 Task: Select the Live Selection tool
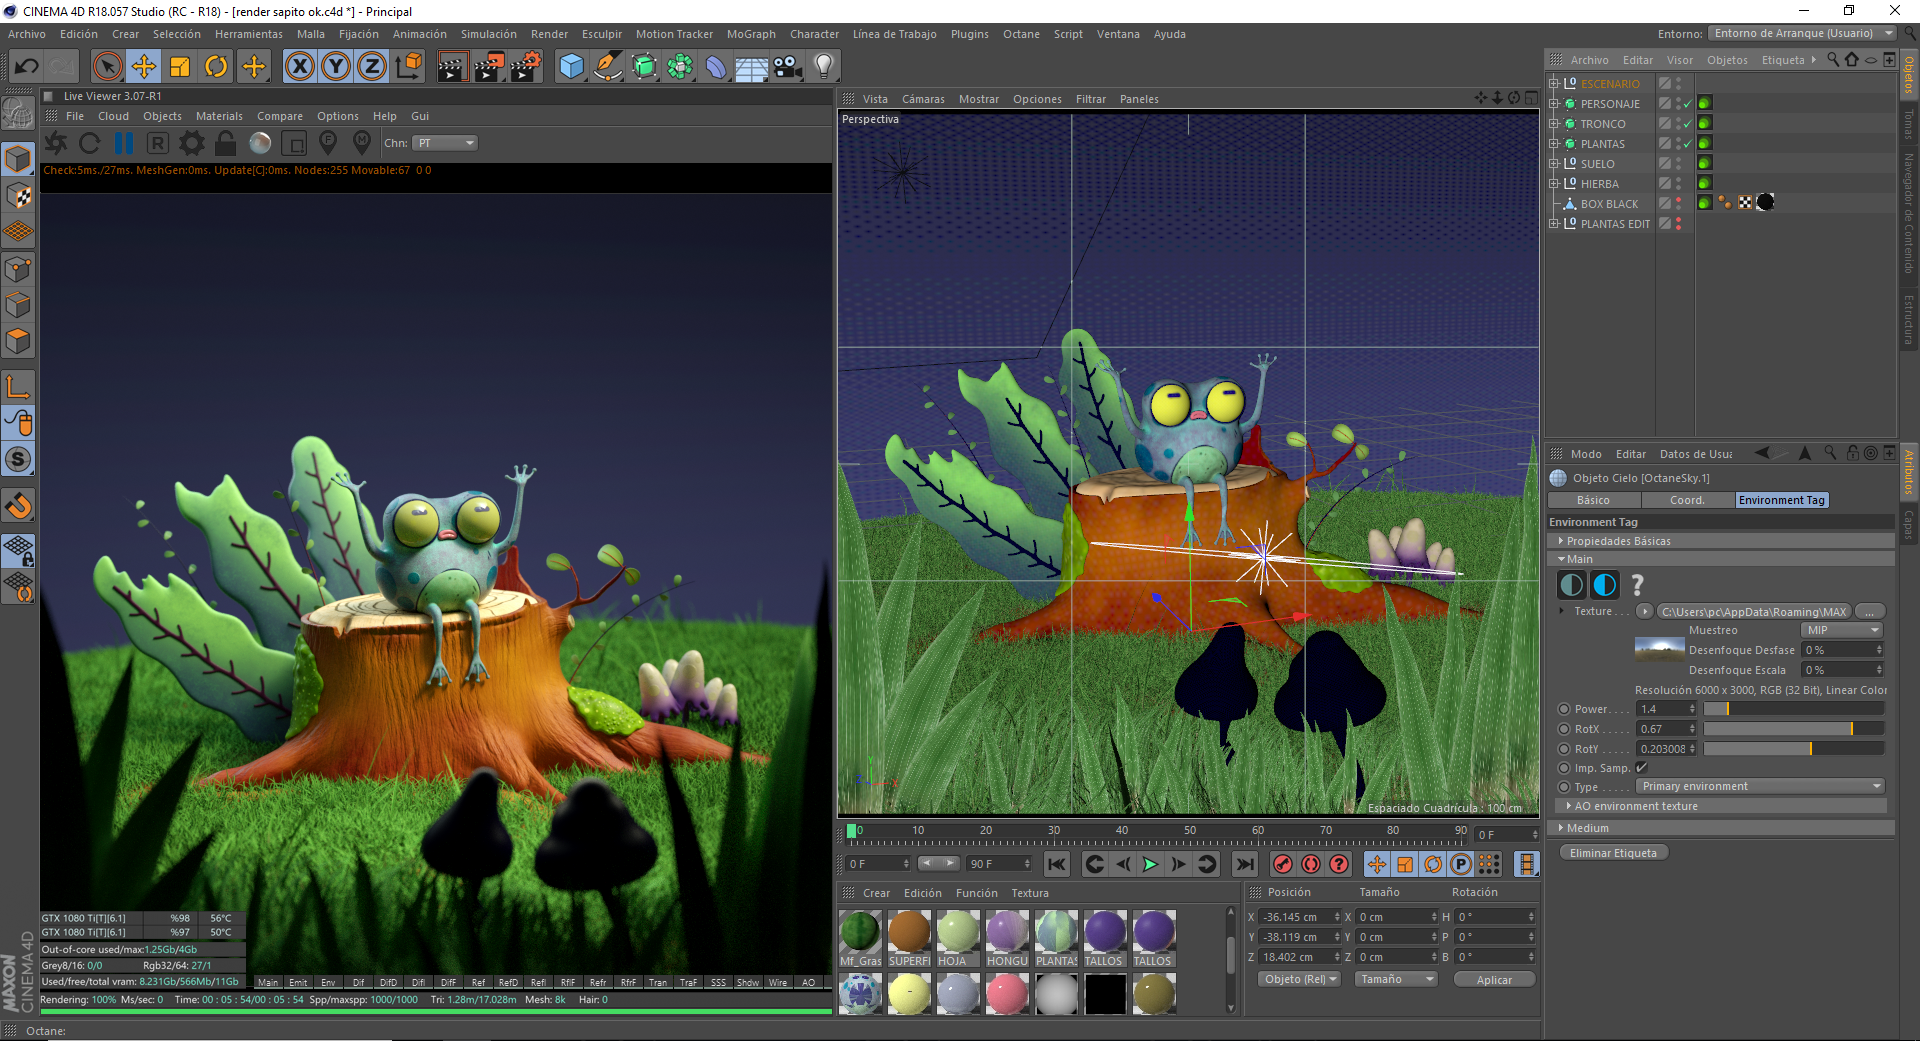pos(107,67)
